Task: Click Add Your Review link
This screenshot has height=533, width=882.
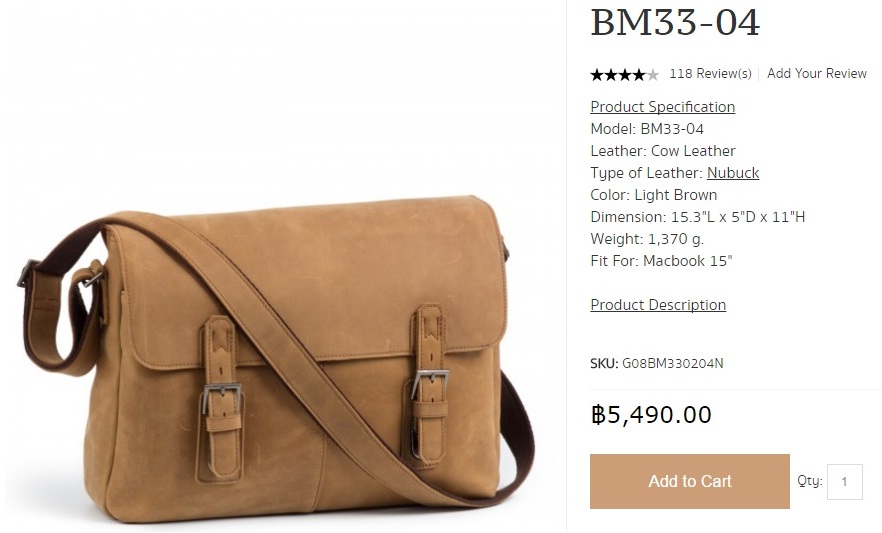Action: coord(817,74)
